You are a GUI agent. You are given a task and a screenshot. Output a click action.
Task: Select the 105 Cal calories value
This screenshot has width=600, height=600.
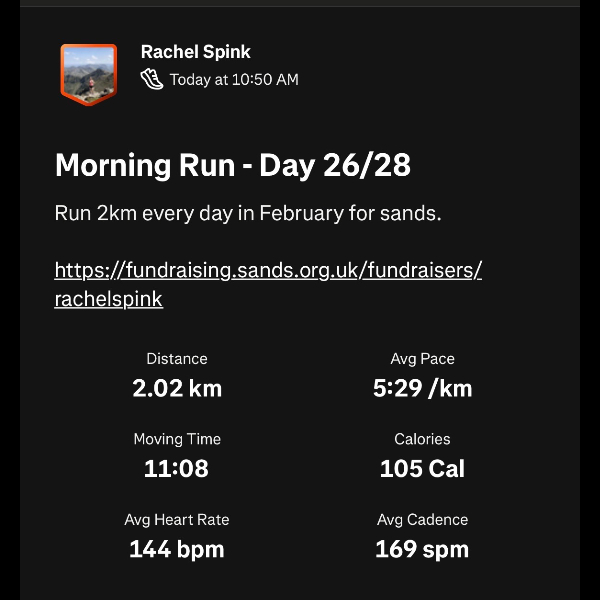[422, 468]
